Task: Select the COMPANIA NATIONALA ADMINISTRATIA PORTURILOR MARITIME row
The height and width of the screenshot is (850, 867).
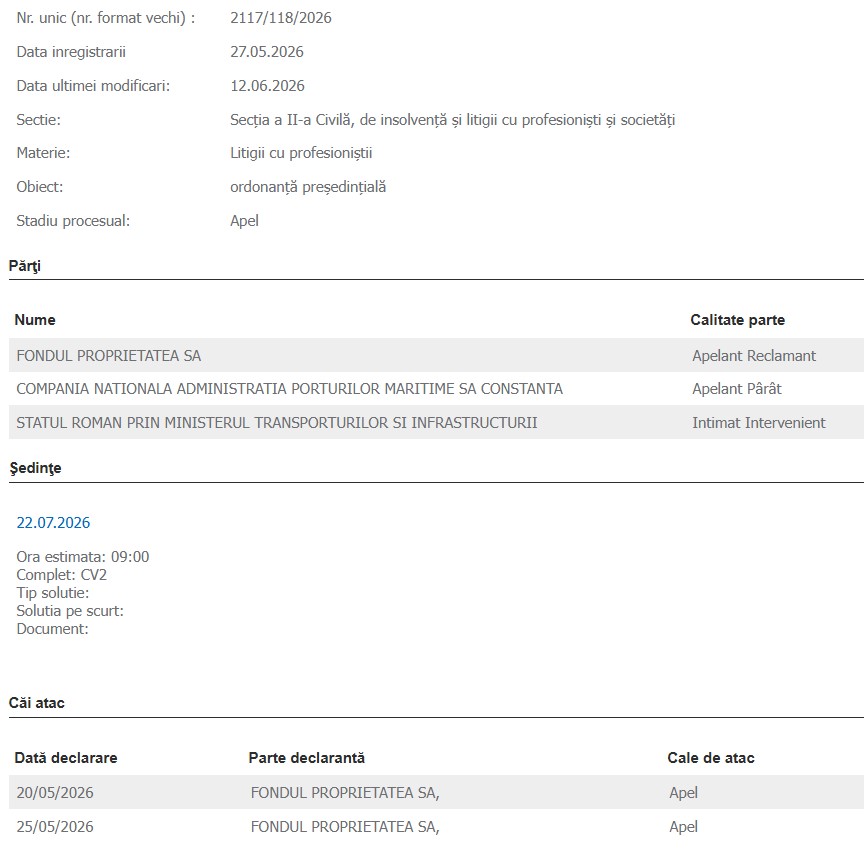Action: [436, 389]
